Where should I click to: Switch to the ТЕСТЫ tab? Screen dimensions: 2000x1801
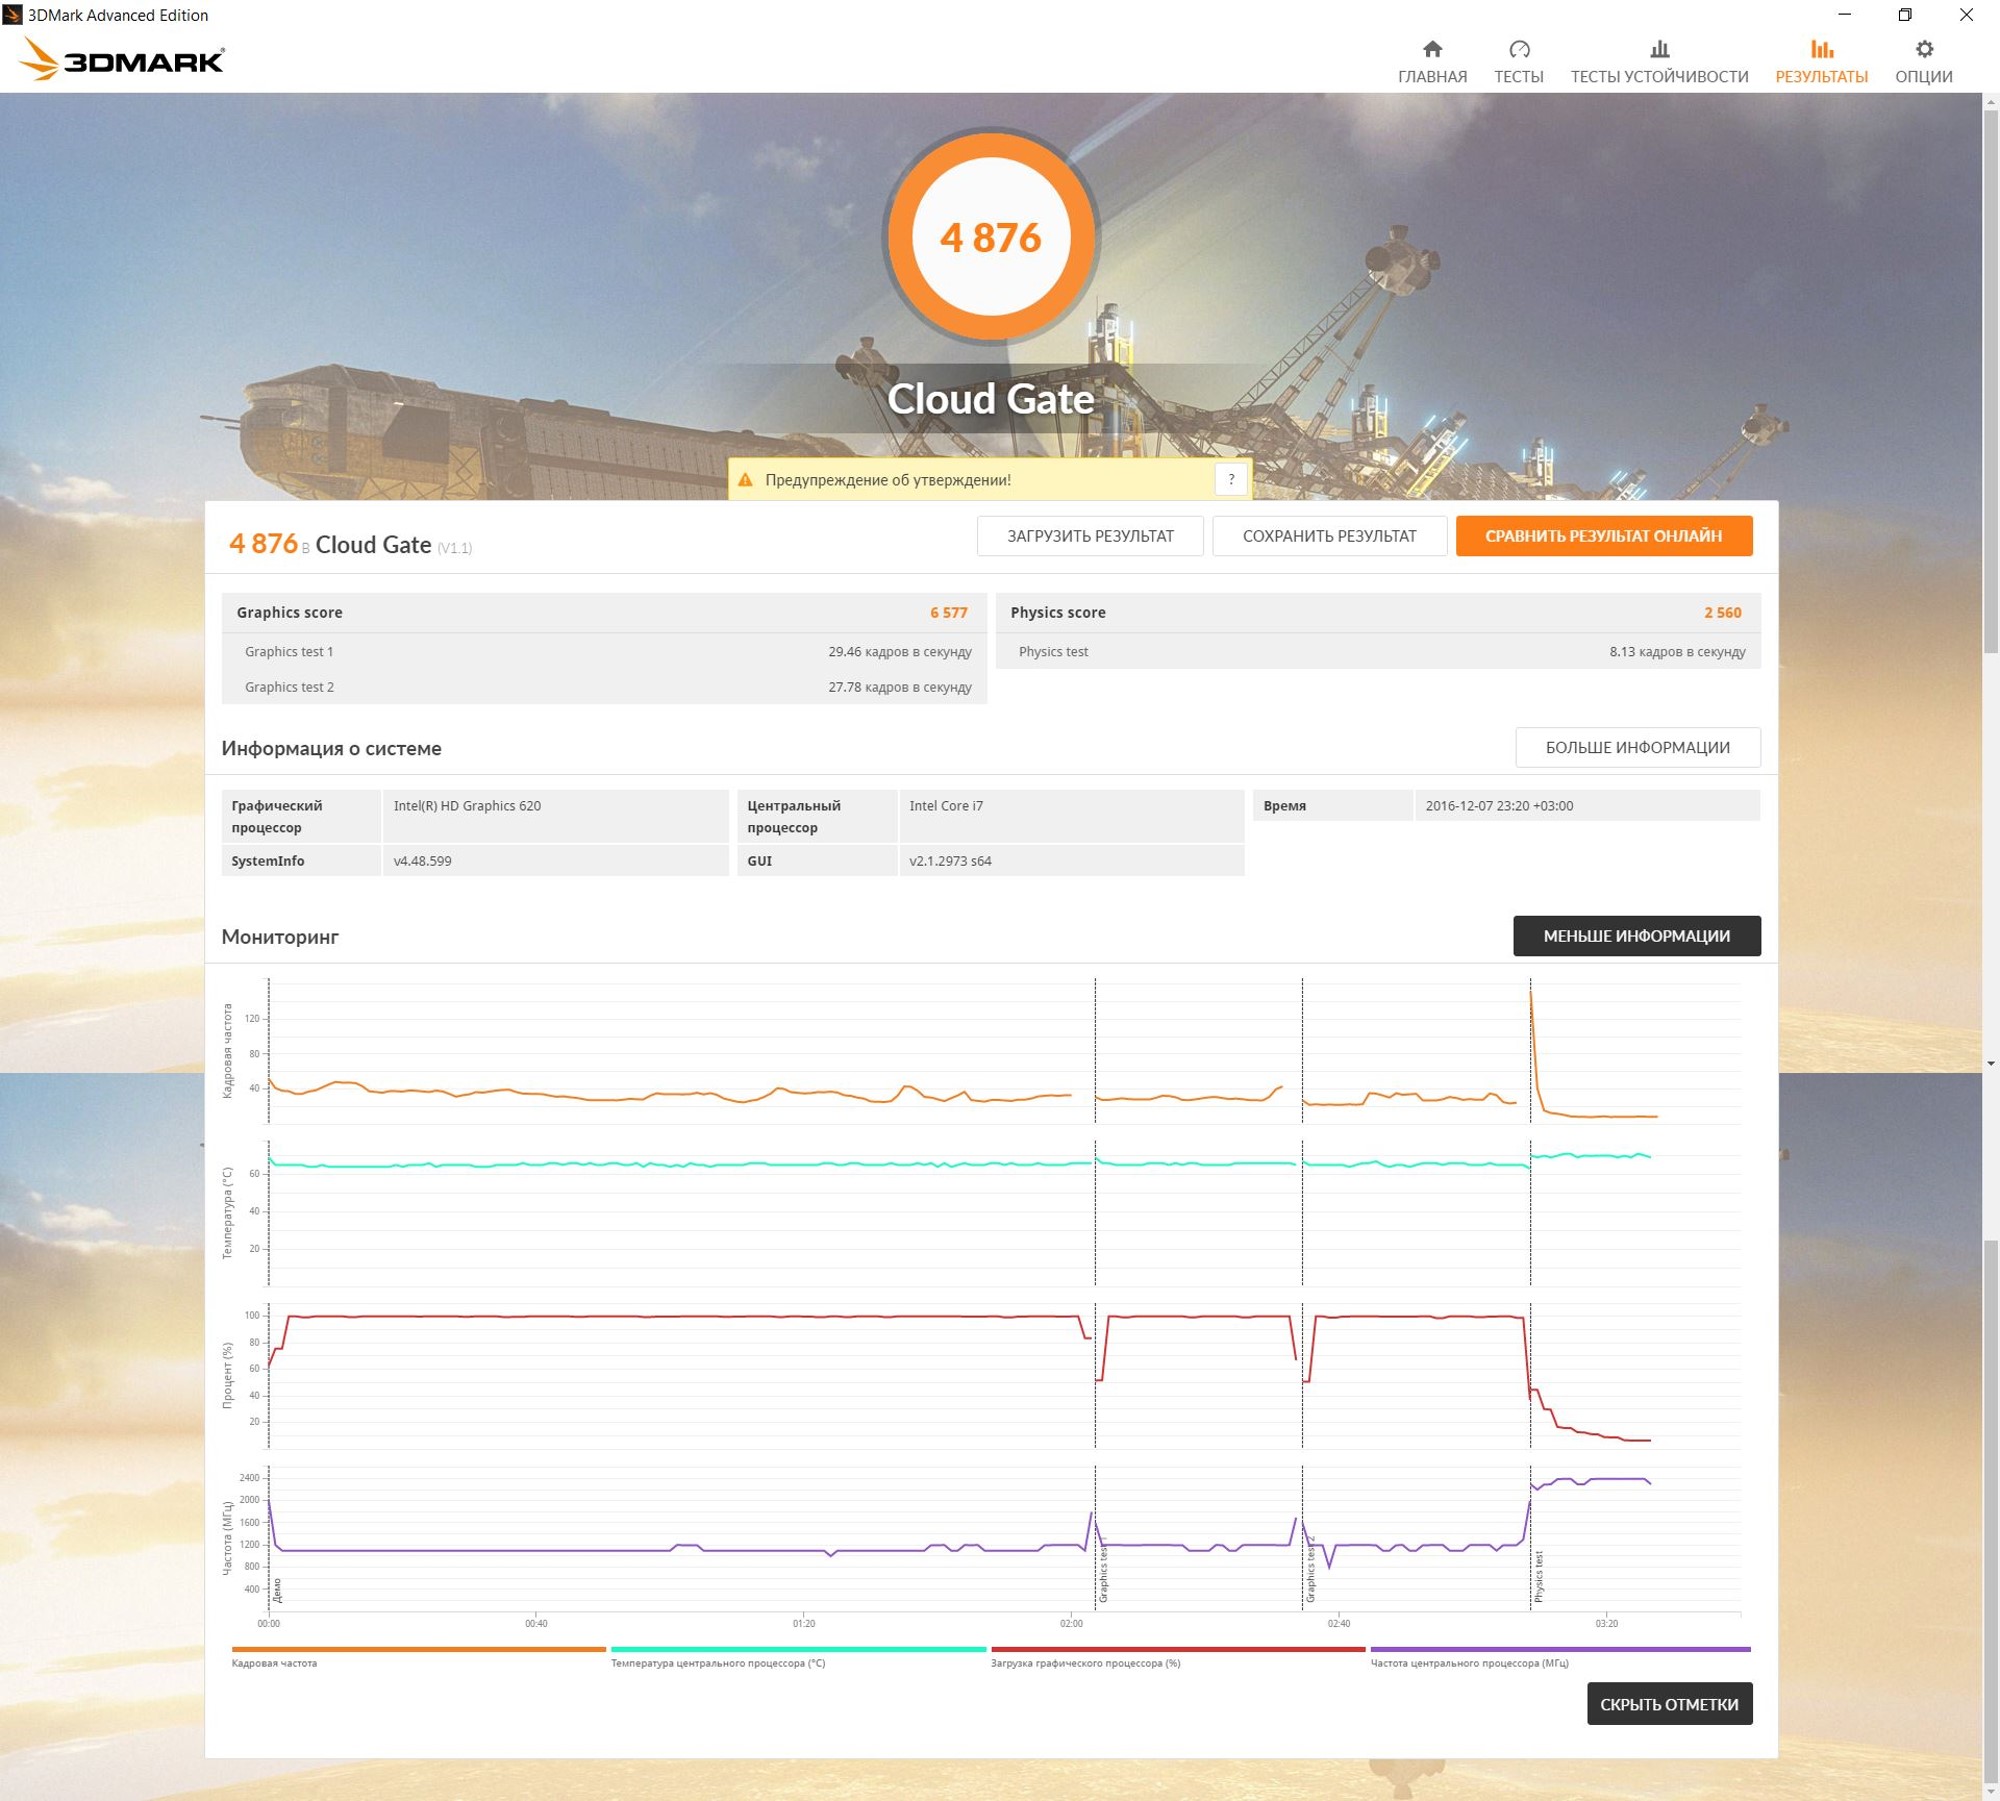[1518, 62]
